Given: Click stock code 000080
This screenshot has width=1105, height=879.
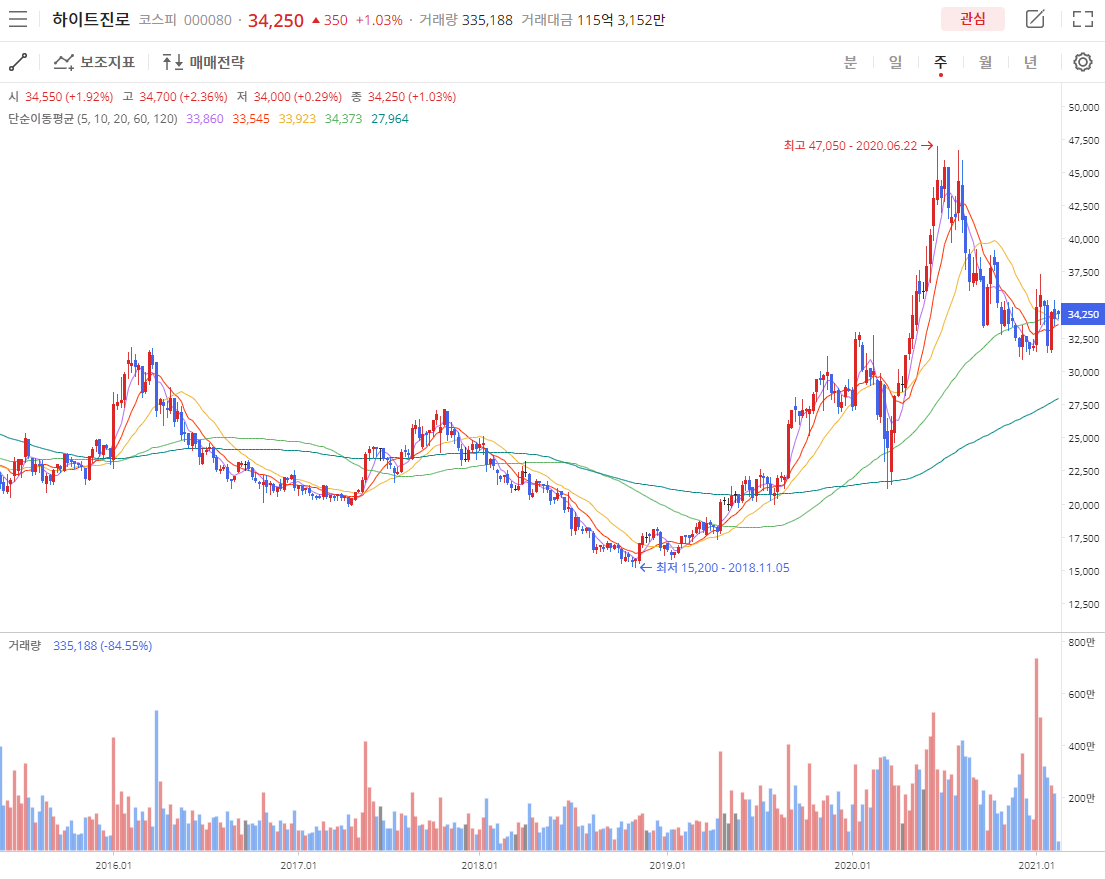Looking at the screenshot, I should coord(208,20).
